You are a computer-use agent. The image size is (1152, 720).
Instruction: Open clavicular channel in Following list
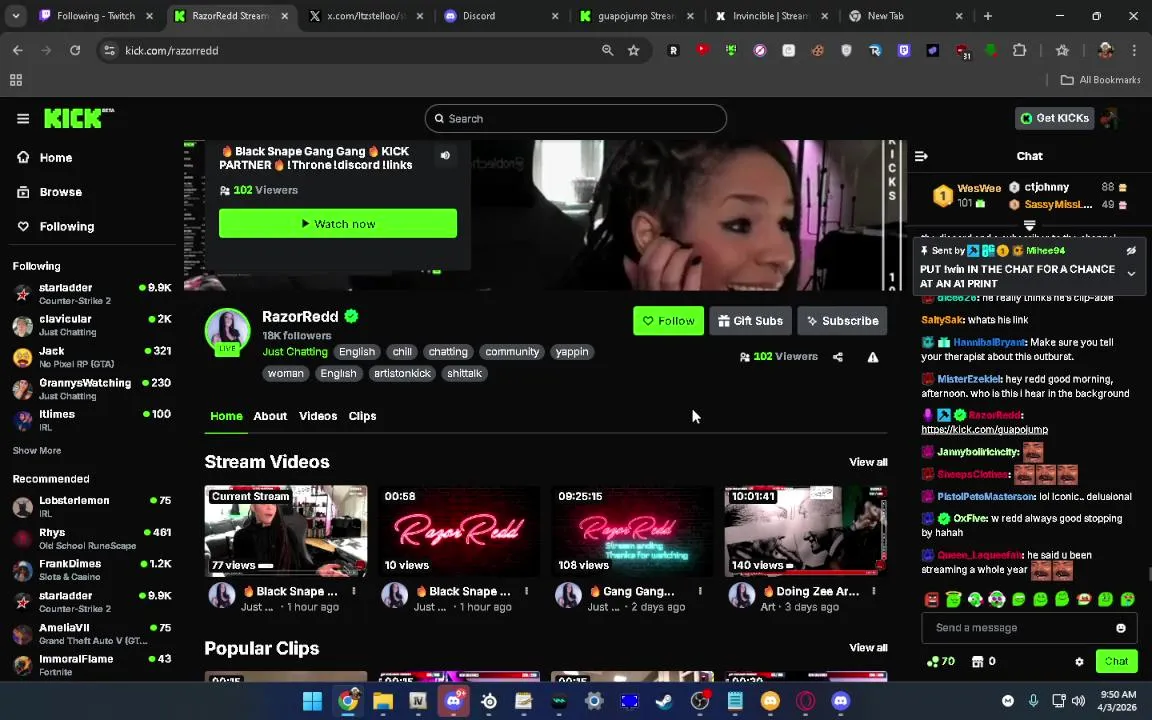pyautogui.click(x=92, y=325)
